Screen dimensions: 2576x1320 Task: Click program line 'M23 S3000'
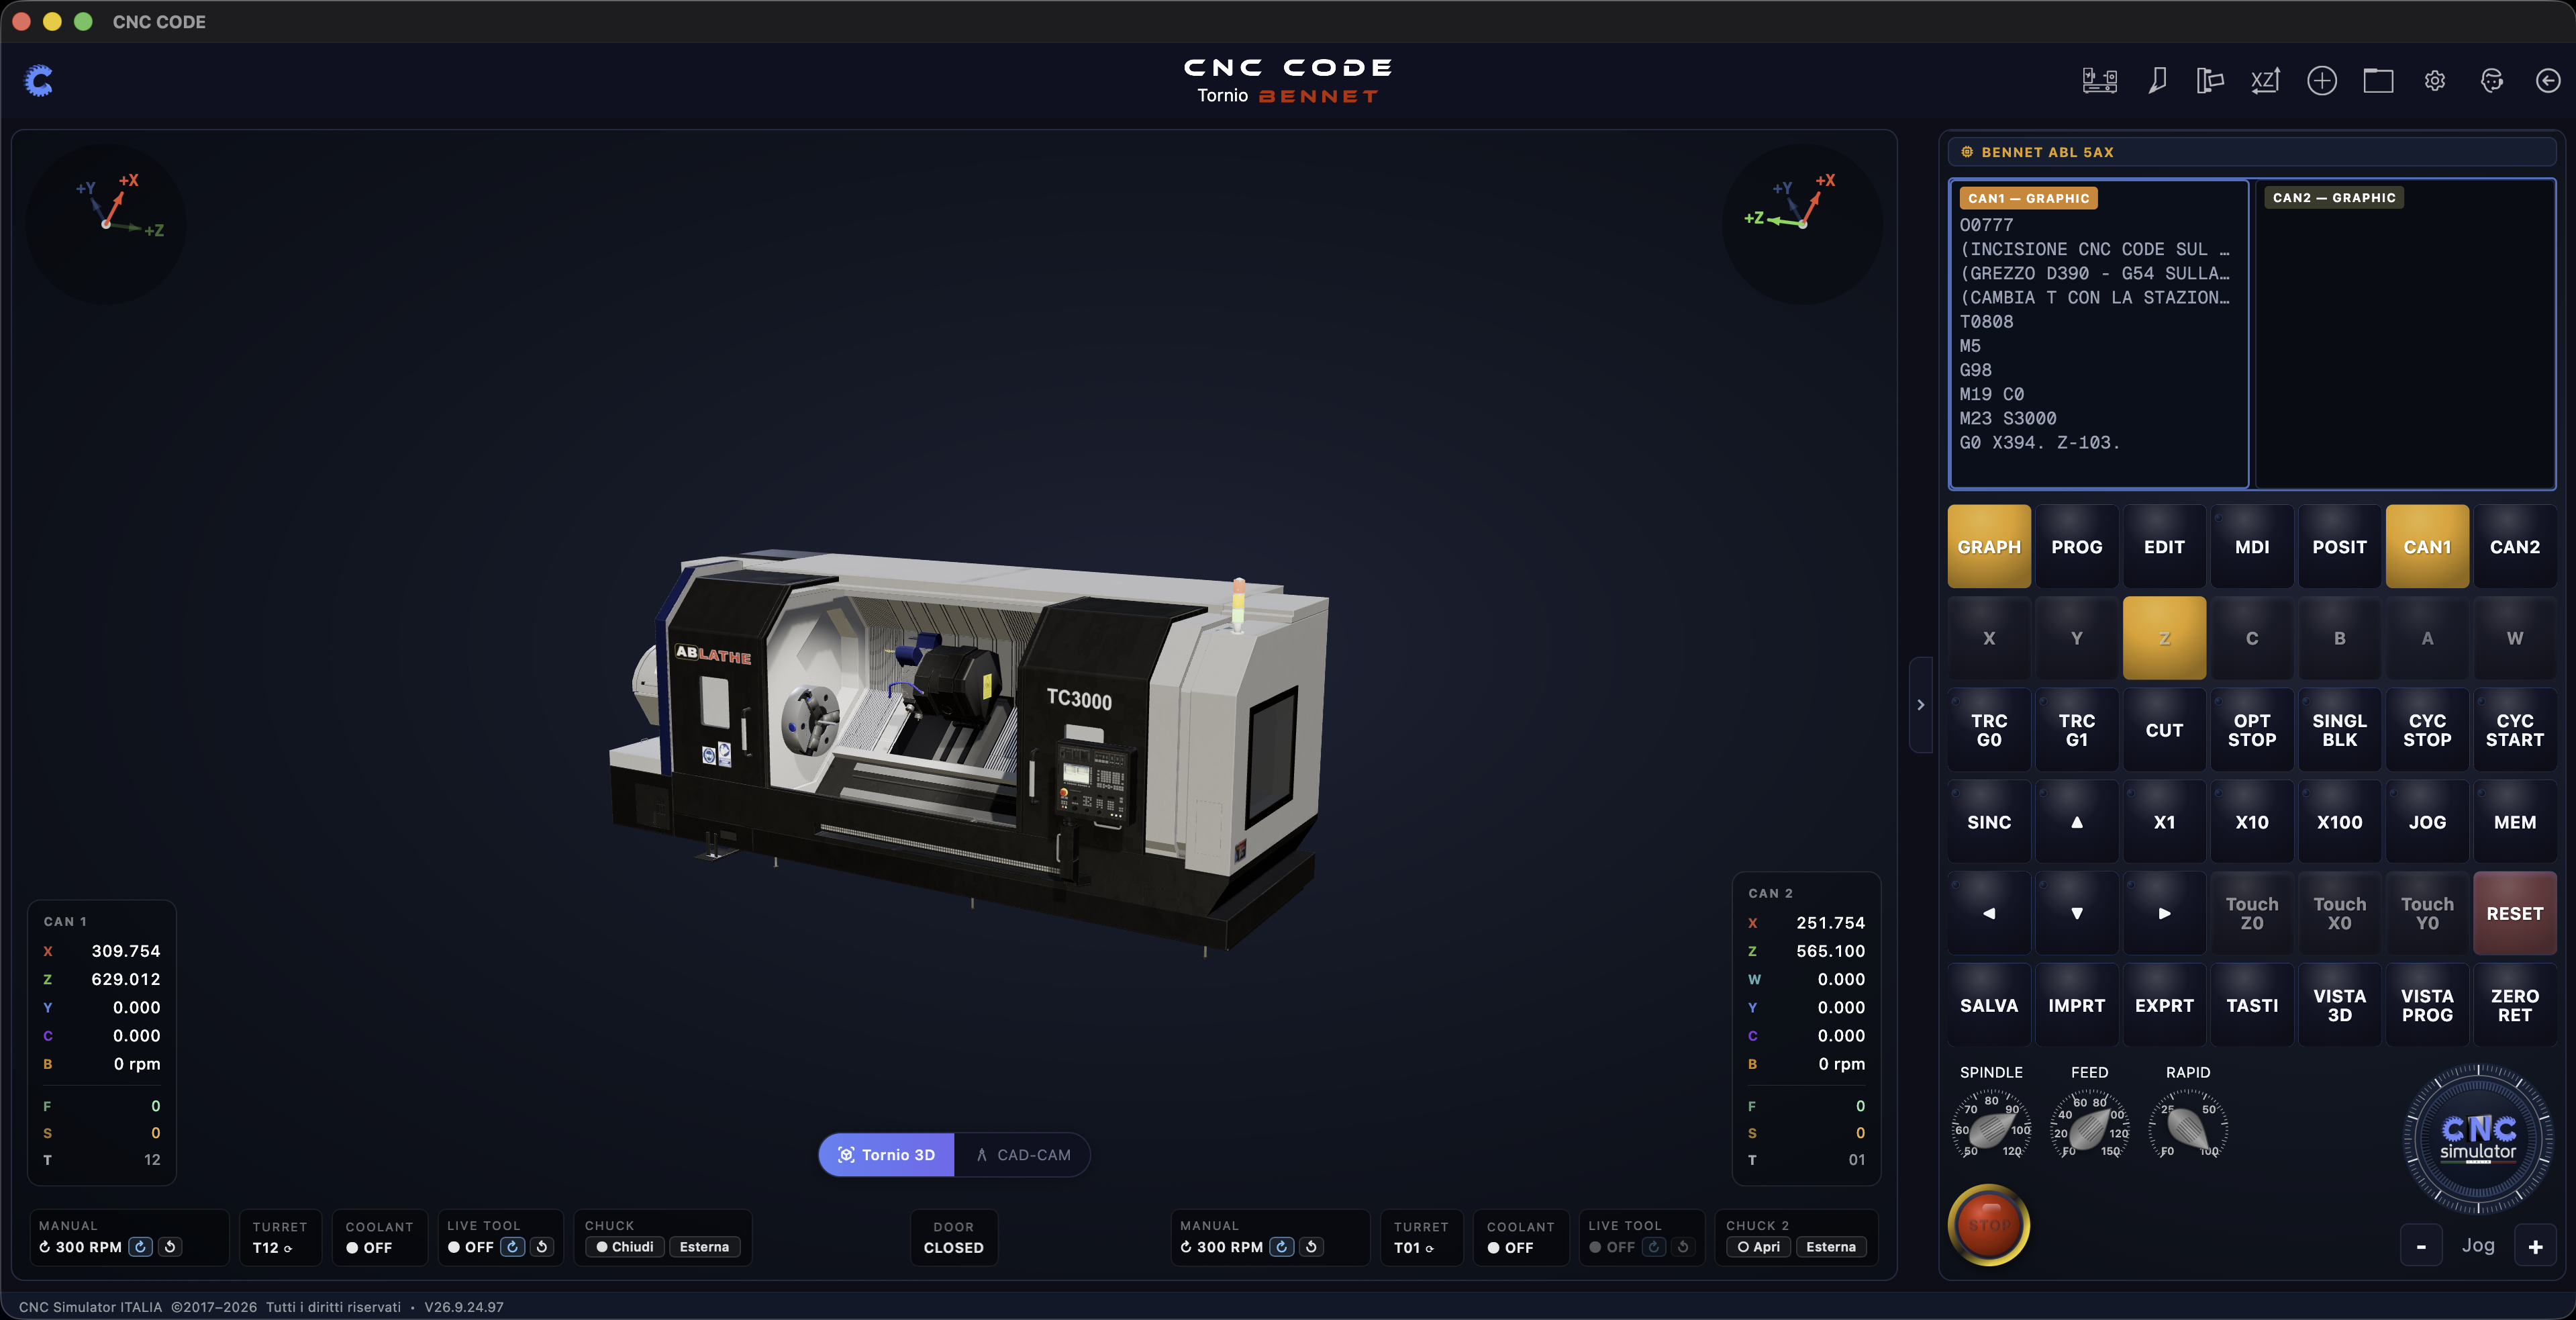tap(2008, 418)
